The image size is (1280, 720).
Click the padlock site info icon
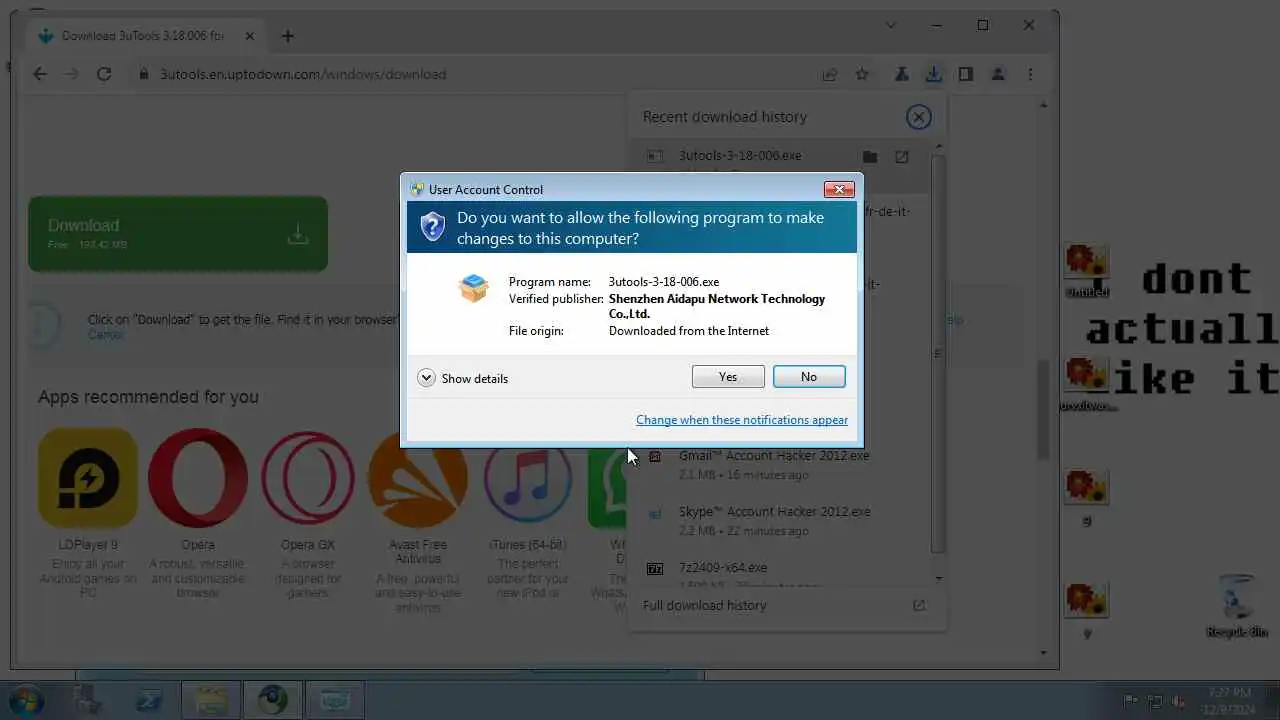143,74
